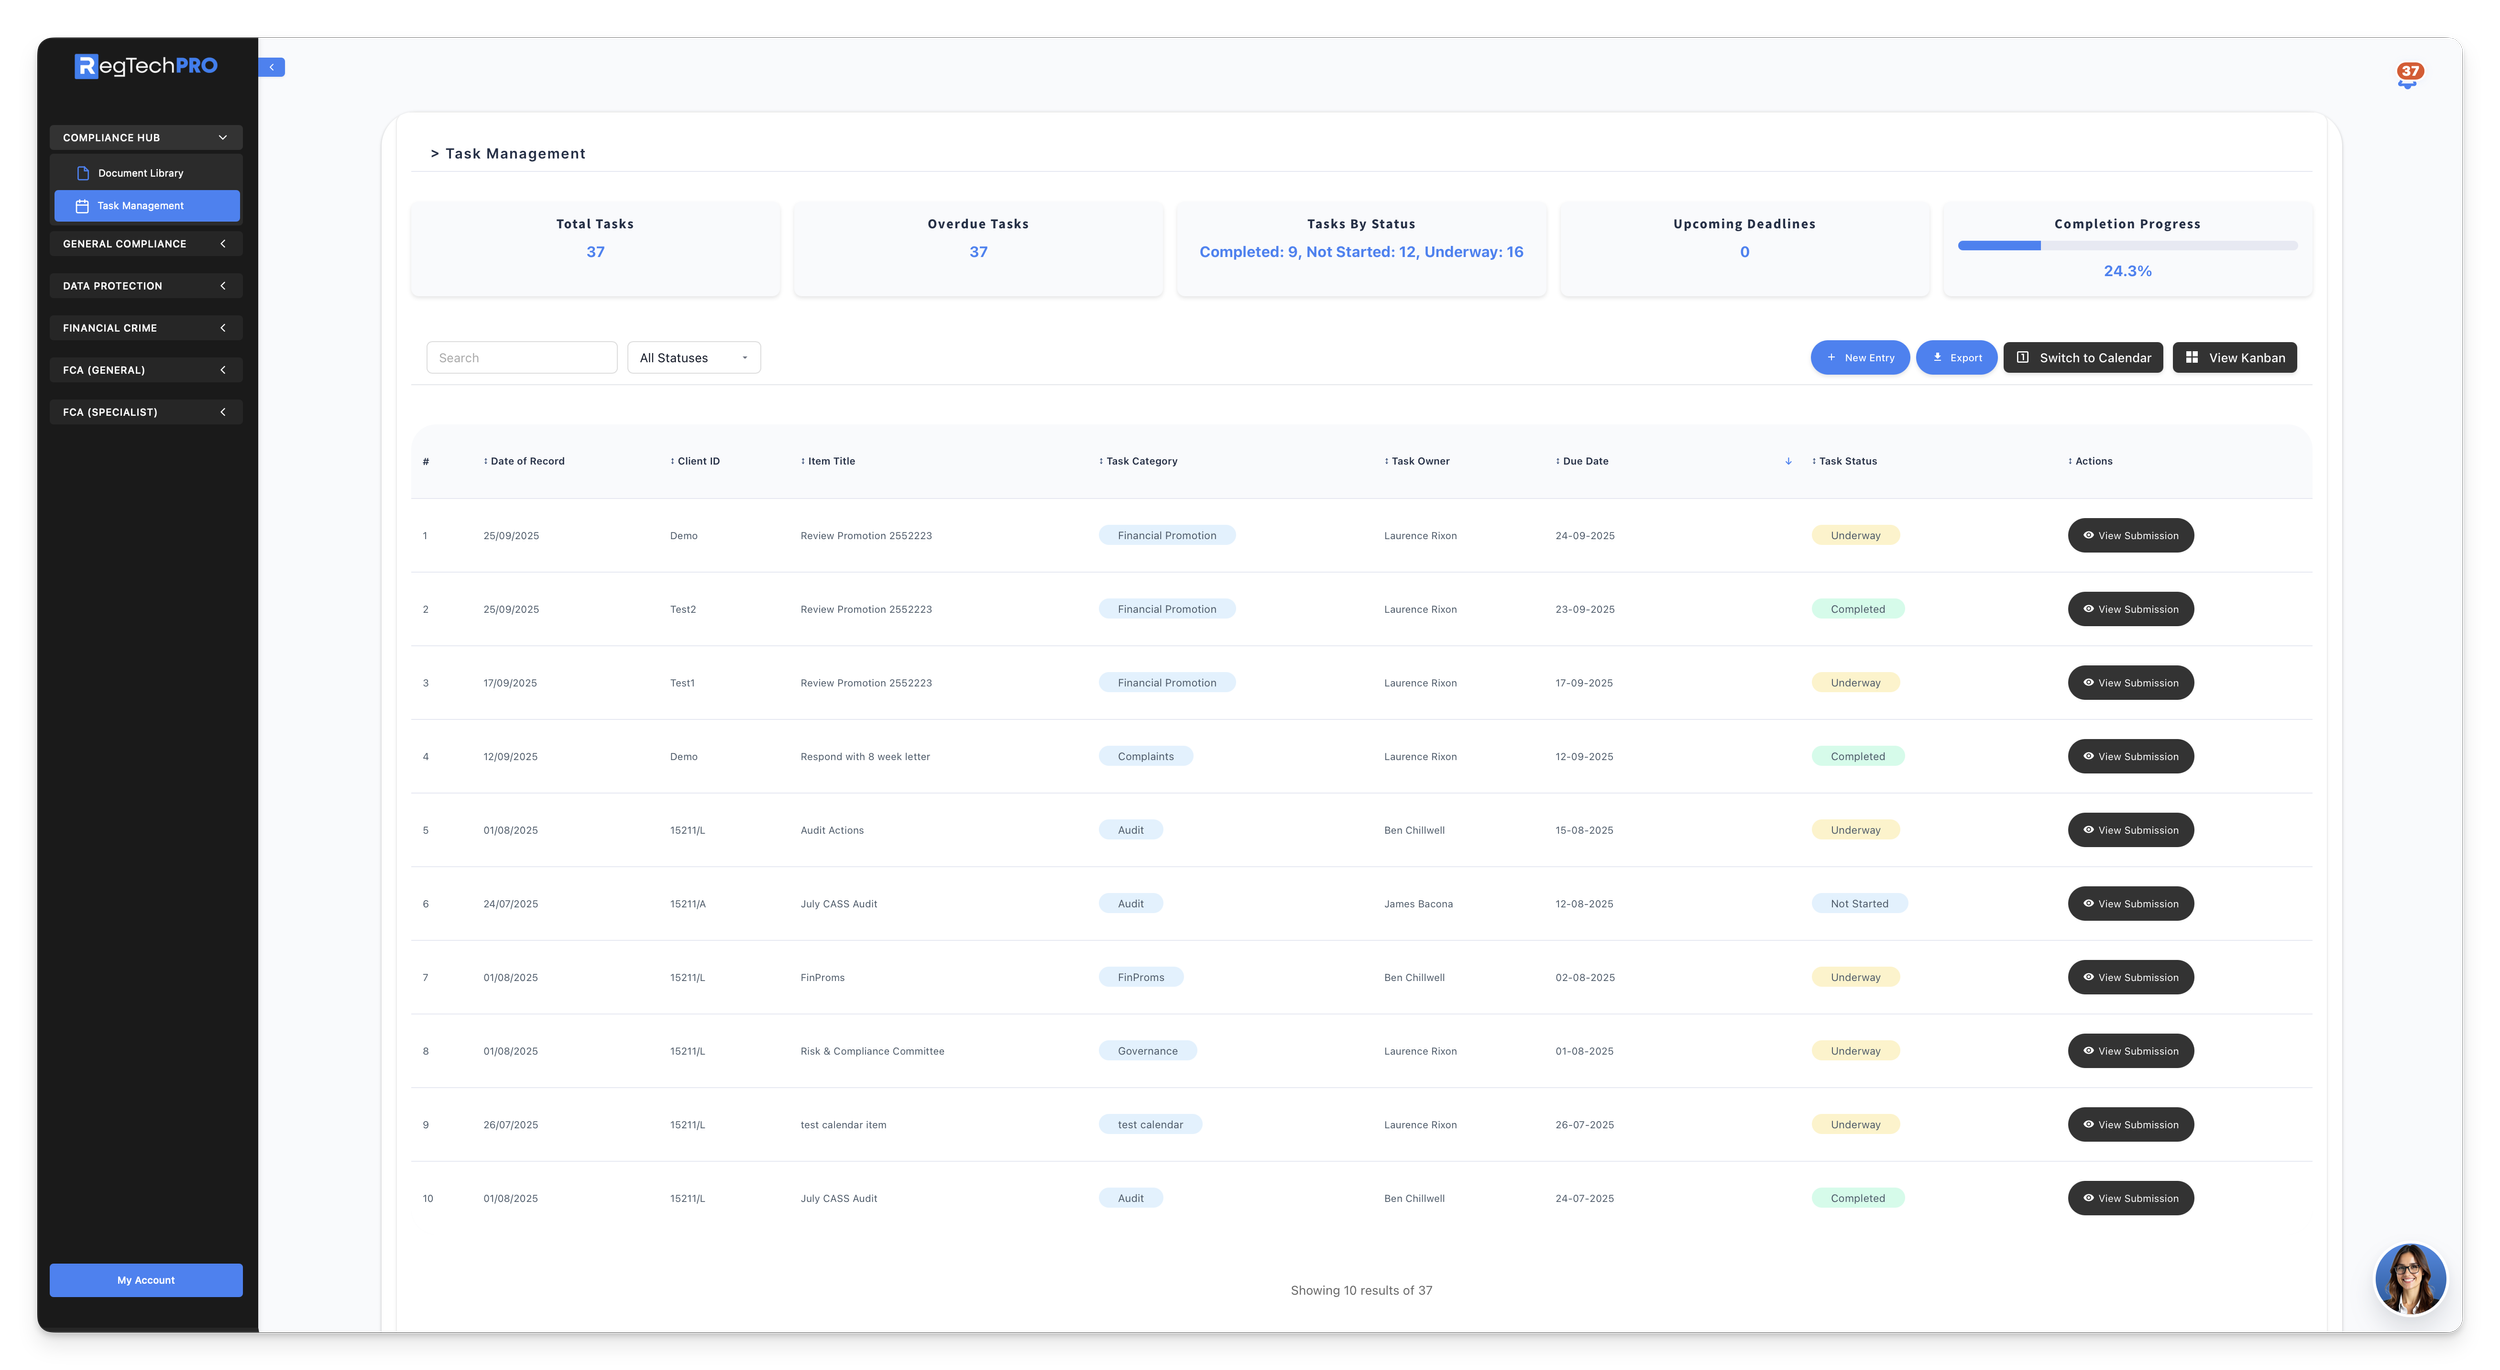This screenshot has height=1370, width=2500.
Task: Toggle to Kanban view
Action: coord(2234,358)
